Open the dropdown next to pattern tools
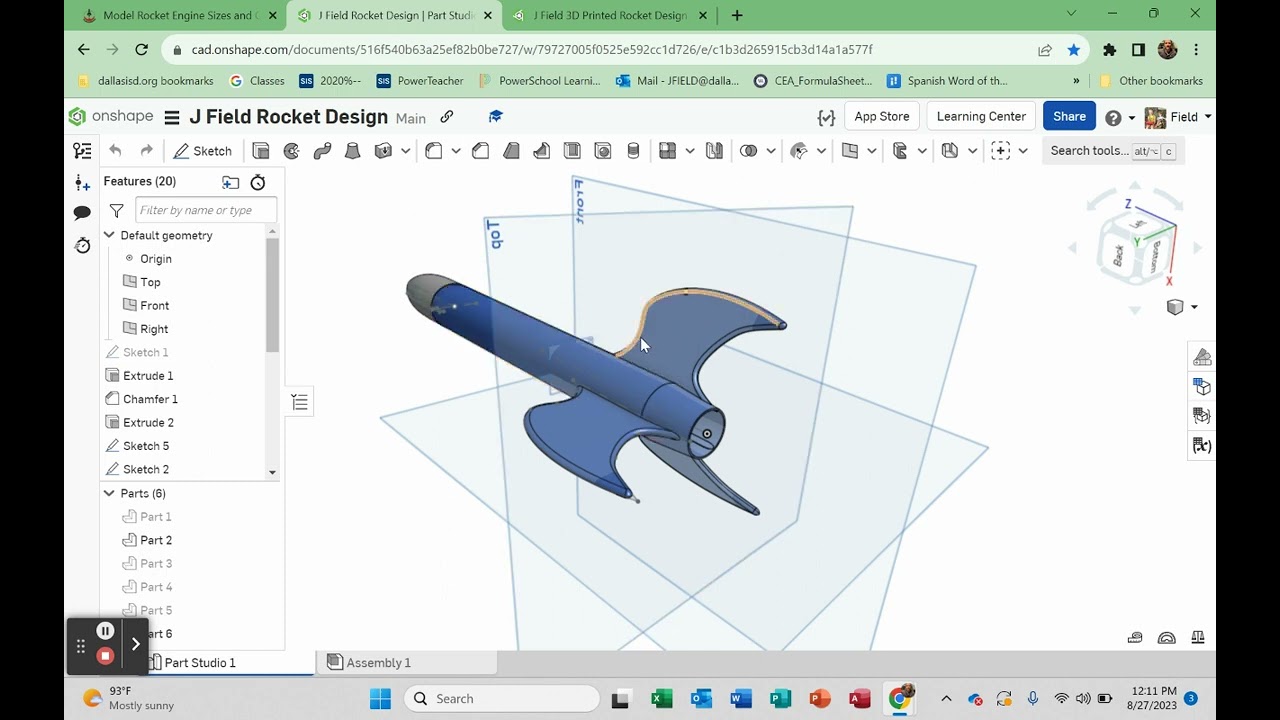Viewport: 1280px width, 720px height. click(x=689, y=151)
